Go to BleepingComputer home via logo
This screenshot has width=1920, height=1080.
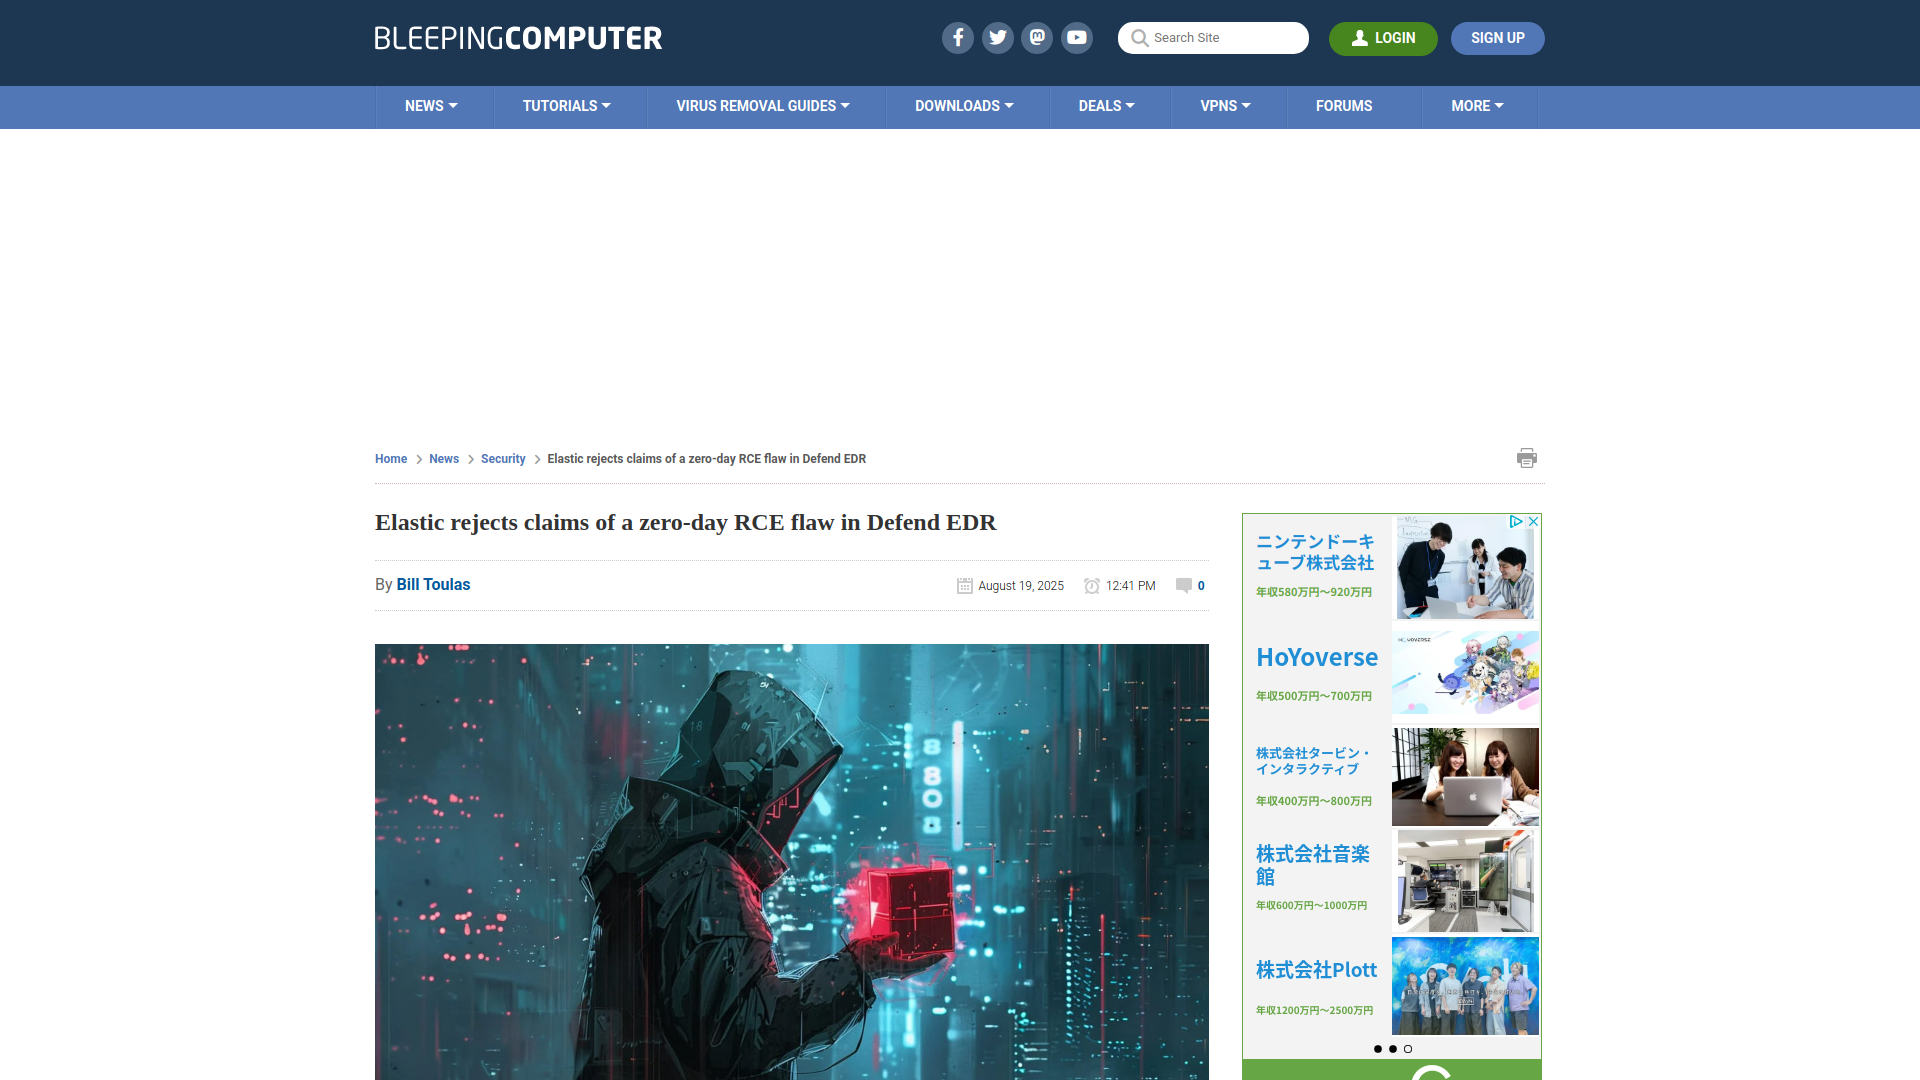pos(518,38)
